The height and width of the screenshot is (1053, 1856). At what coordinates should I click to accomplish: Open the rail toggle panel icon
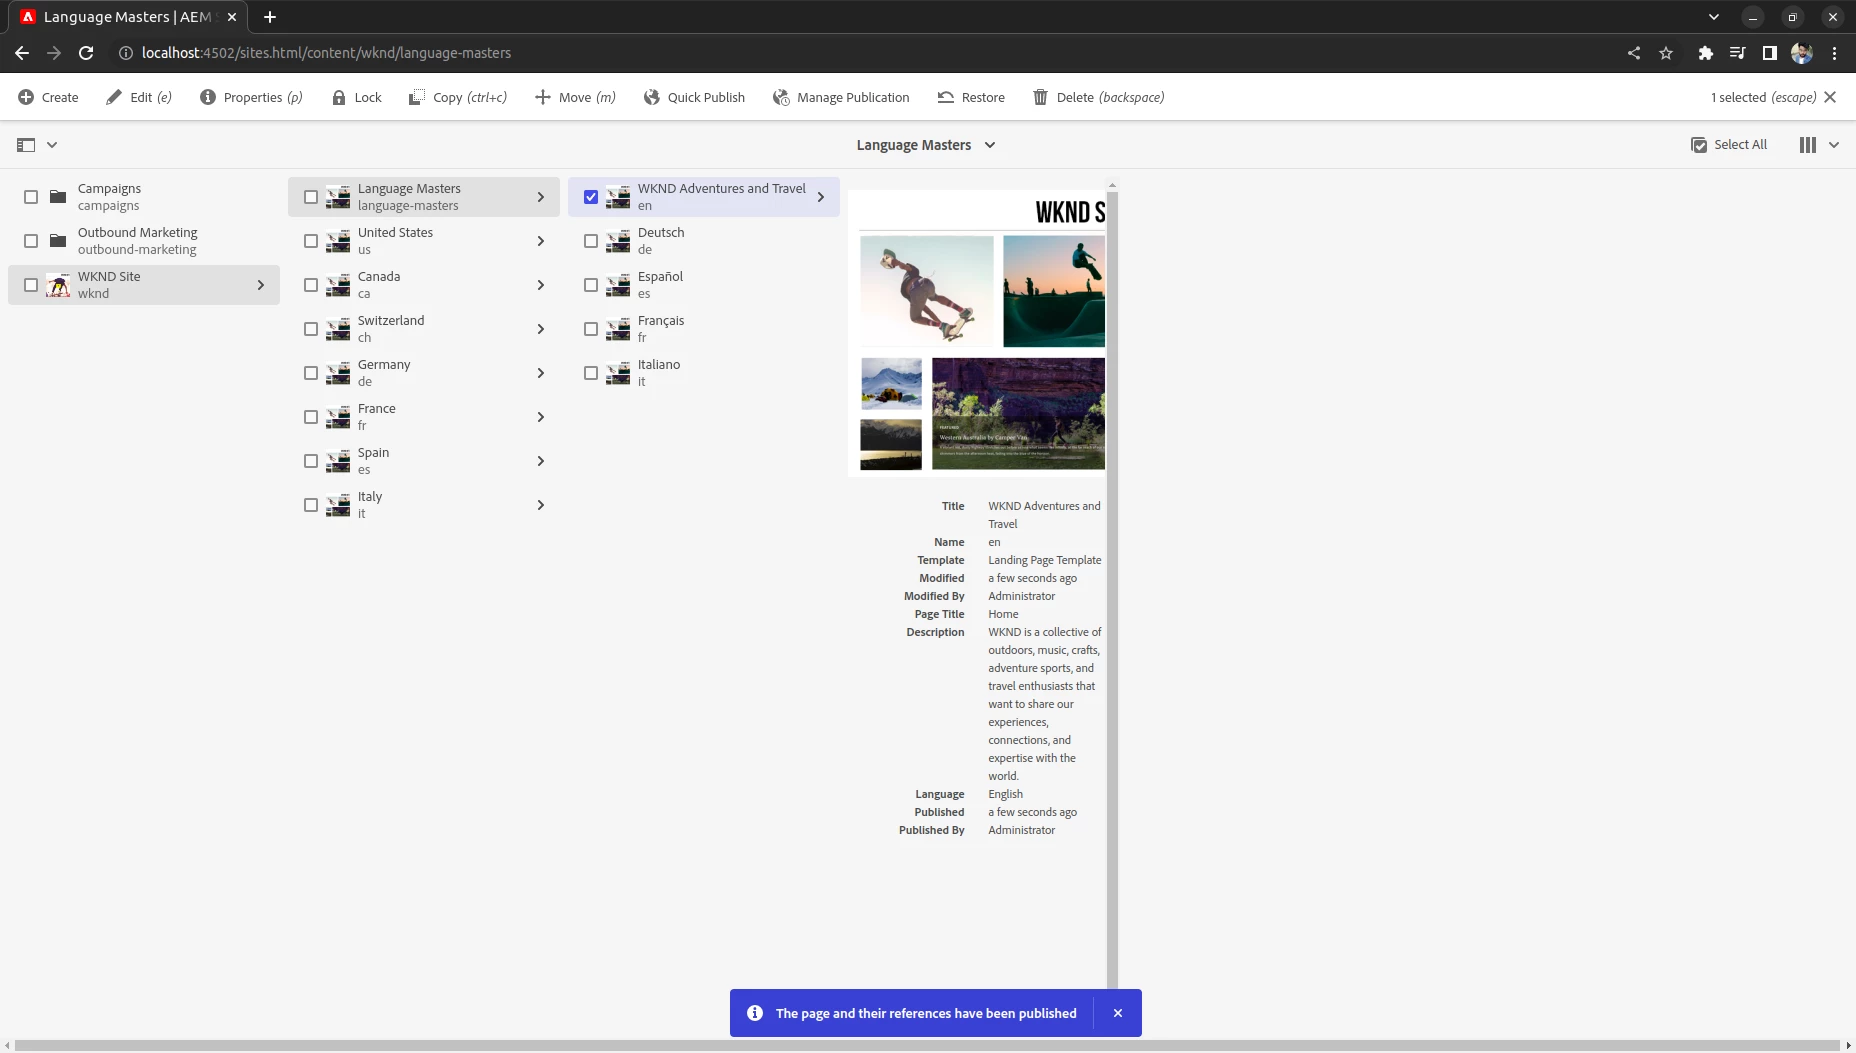[x=26, y=145]
